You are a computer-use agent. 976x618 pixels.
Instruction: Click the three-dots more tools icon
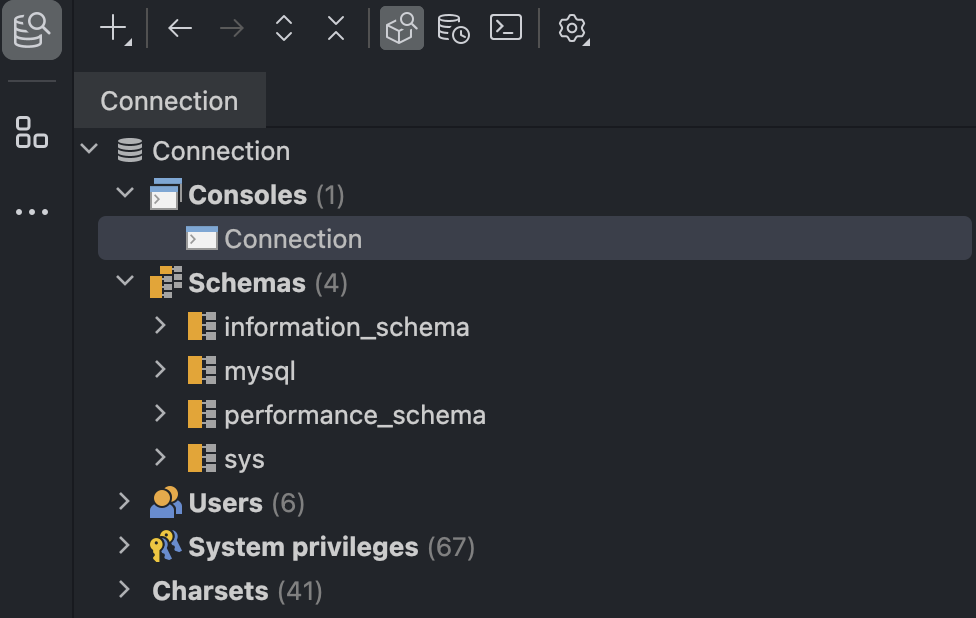[32, 212]
